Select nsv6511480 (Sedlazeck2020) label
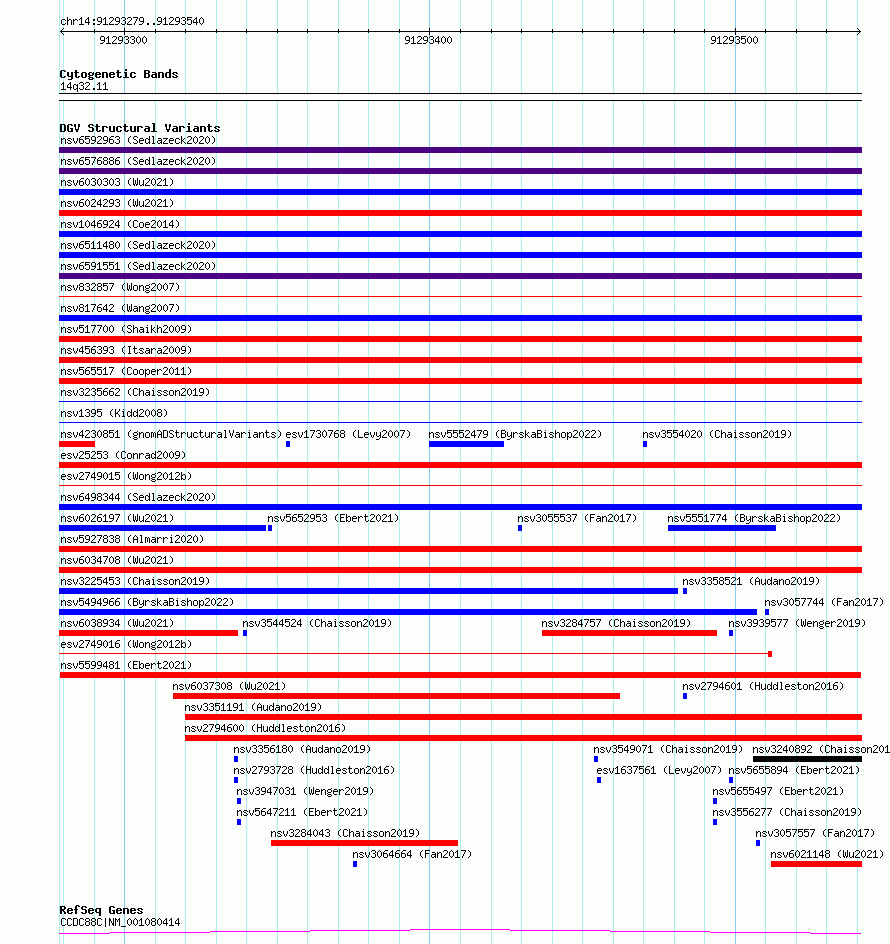This screenshot has height=944, width=890. tap(138, 246)
